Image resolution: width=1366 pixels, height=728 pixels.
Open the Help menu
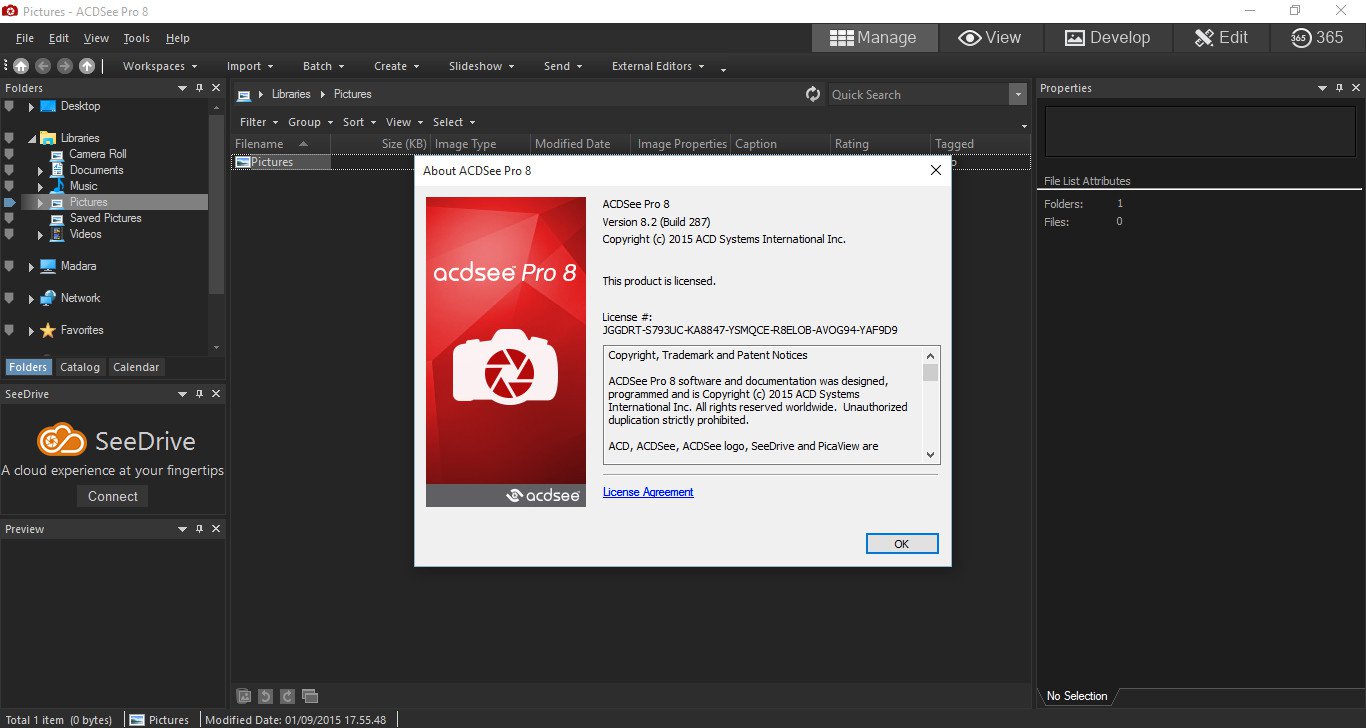click(x=178, y=38)
